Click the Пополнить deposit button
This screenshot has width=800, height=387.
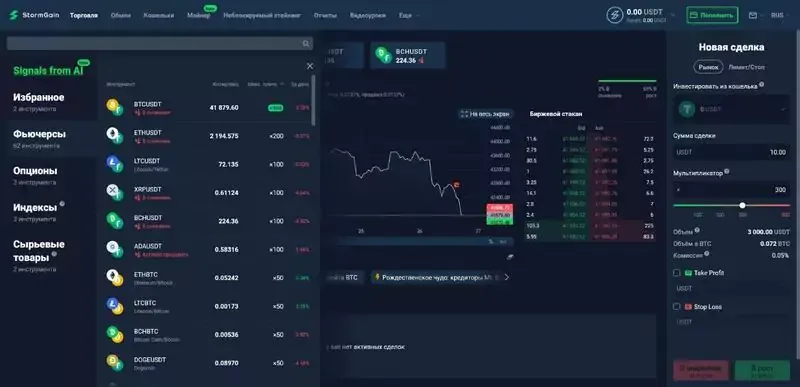pos(712,15)
